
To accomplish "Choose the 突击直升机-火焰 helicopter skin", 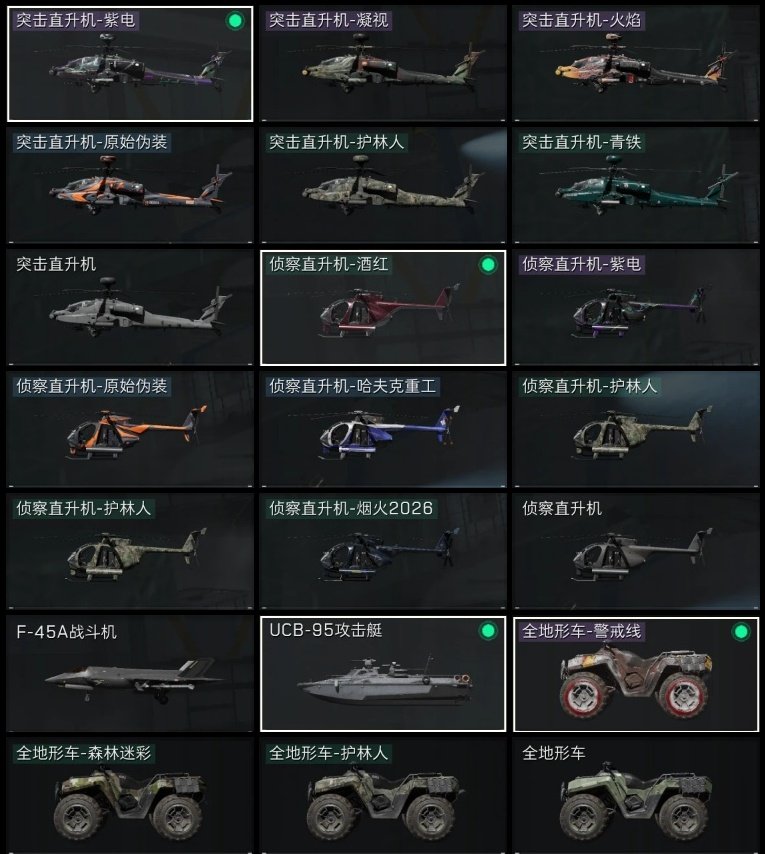I will tap(636, 64).
